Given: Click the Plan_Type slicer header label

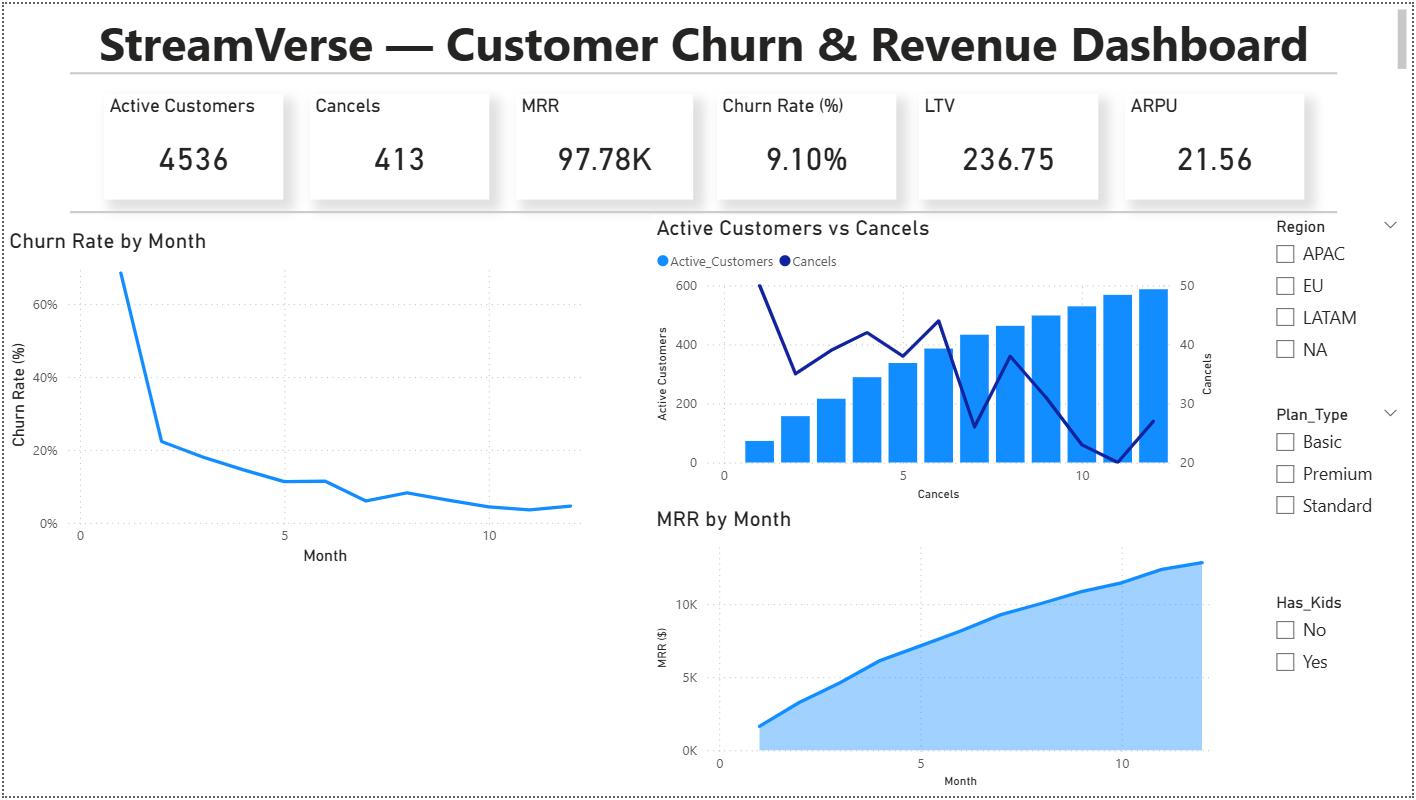Looking at the screenshot, I should [1312, 415].
